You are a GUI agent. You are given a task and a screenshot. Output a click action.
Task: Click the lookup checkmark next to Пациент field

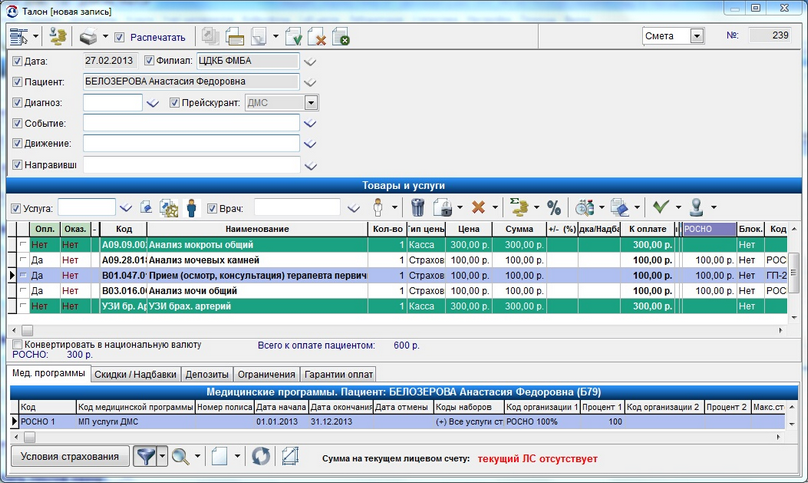pyautogui.click(x=310, y=82)
